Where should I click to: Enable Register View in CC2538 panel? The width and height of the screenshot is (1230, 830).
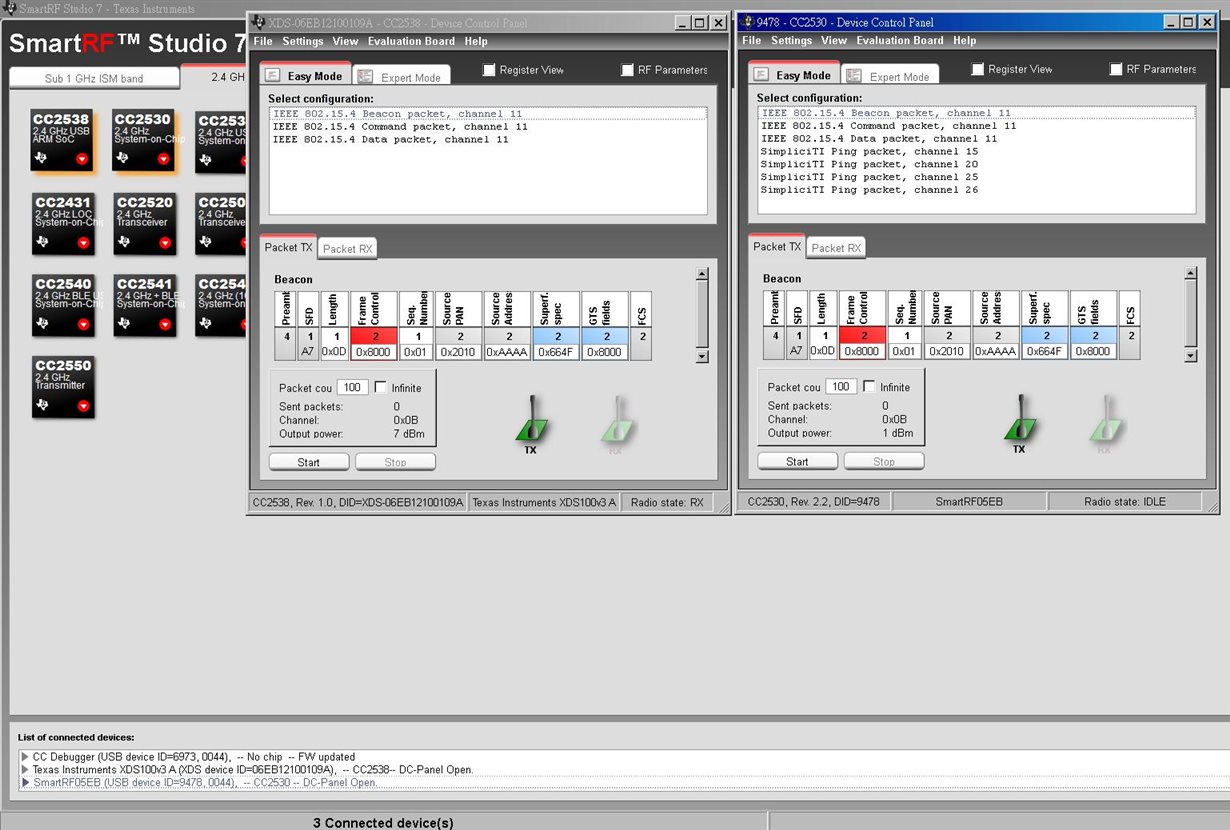[489, 70]
